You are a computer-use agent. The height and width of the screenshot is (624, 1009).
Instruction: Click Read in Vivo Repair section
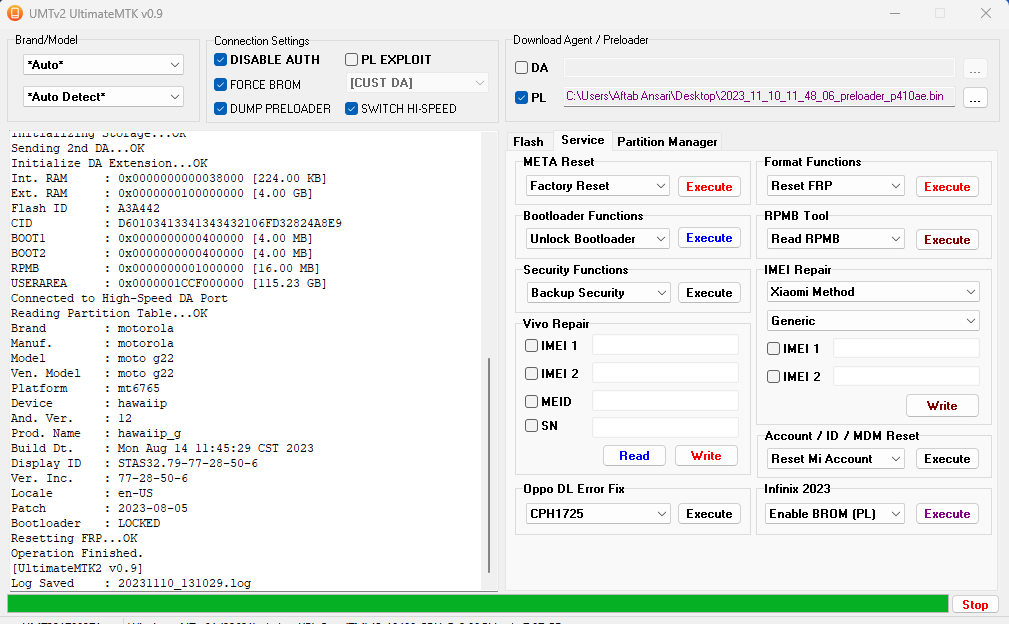pyautogui.click(x=634, y=455)
